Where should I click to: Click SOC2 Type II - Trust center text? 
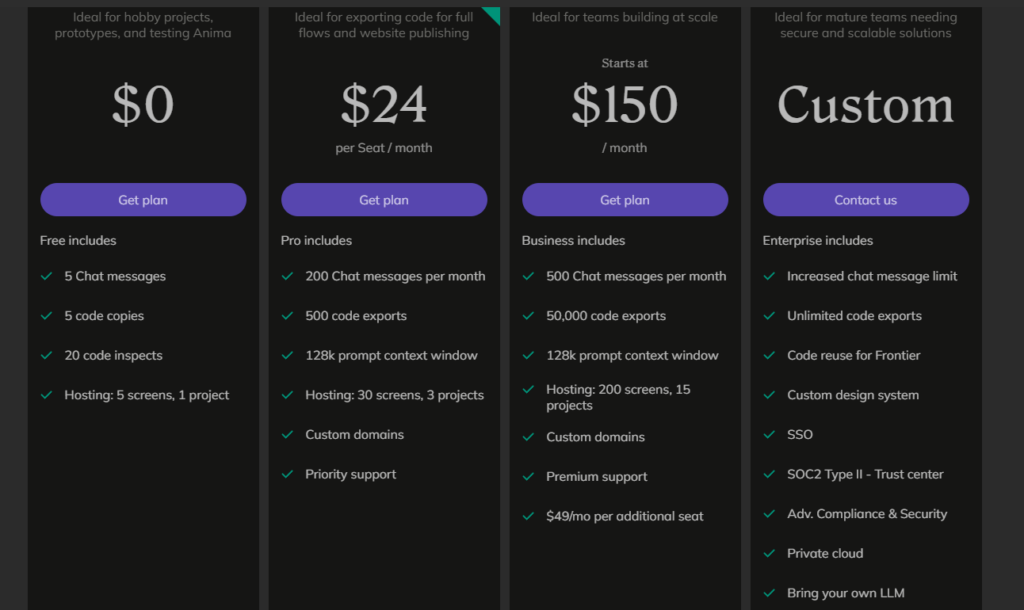(x=865, y=474)
